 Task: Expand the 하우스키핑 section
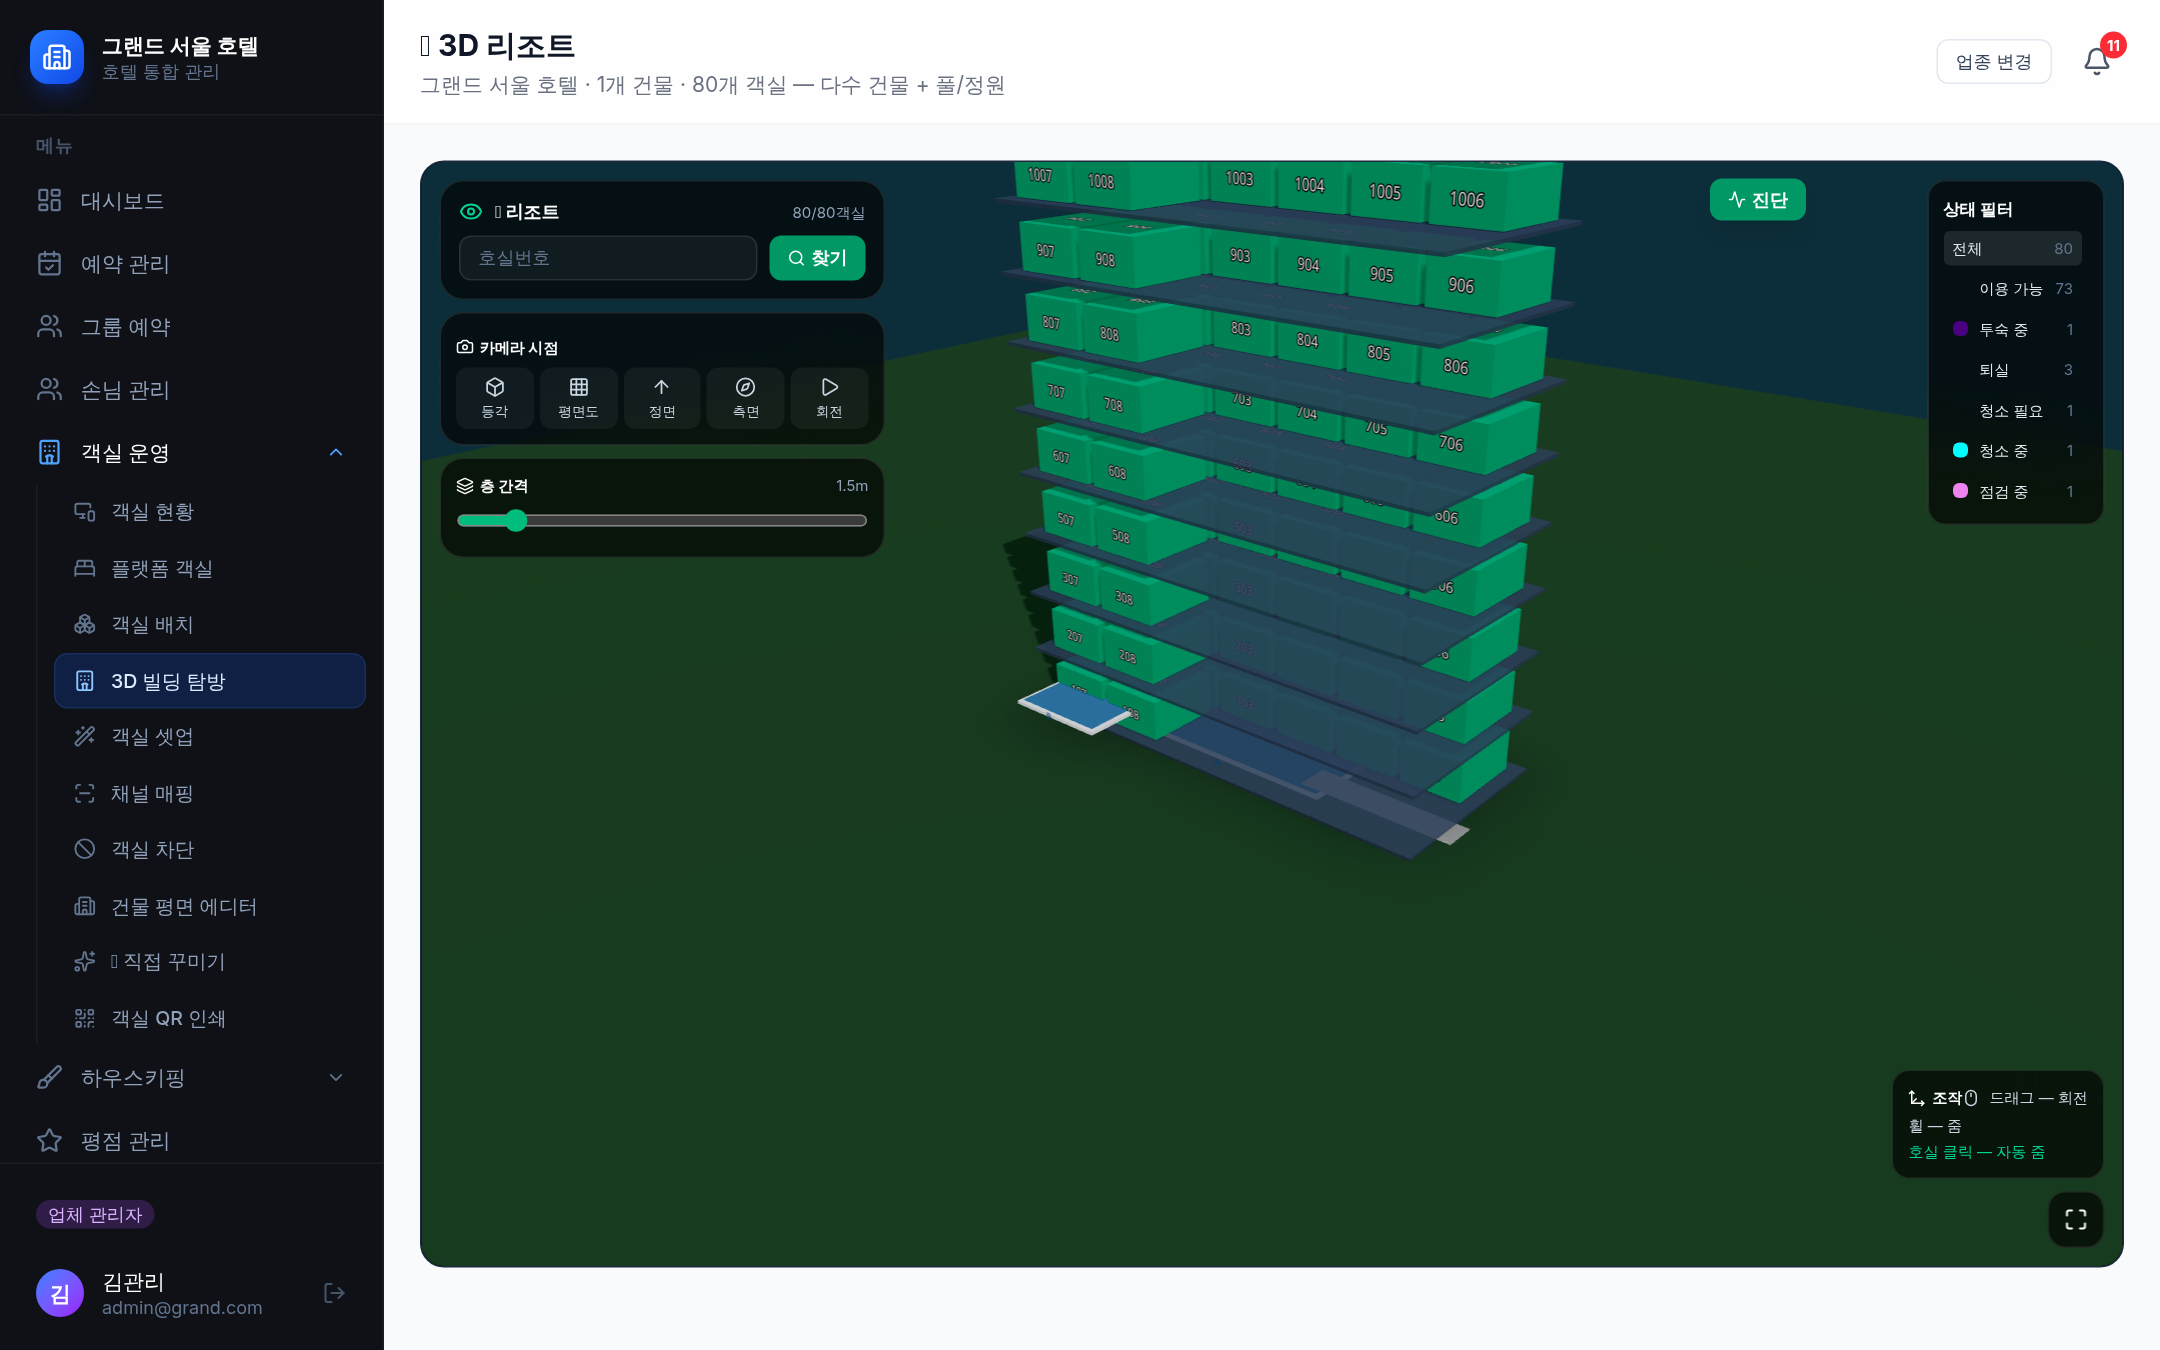click(192, 1078)
